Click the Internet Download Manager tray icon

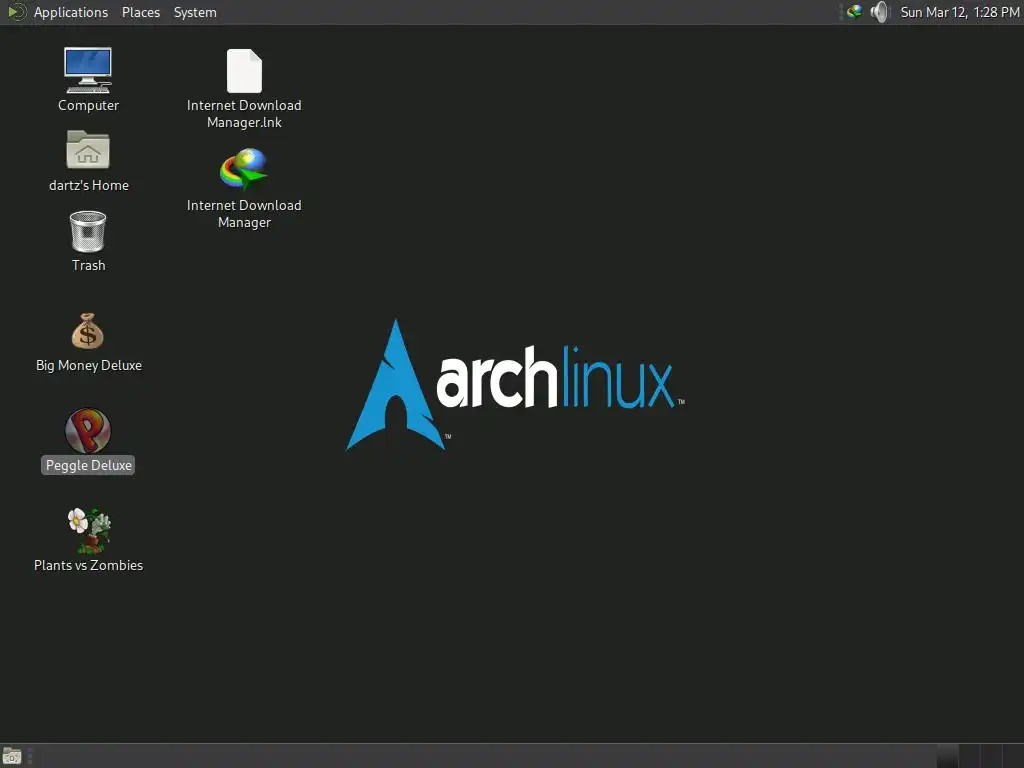(854, 12)
